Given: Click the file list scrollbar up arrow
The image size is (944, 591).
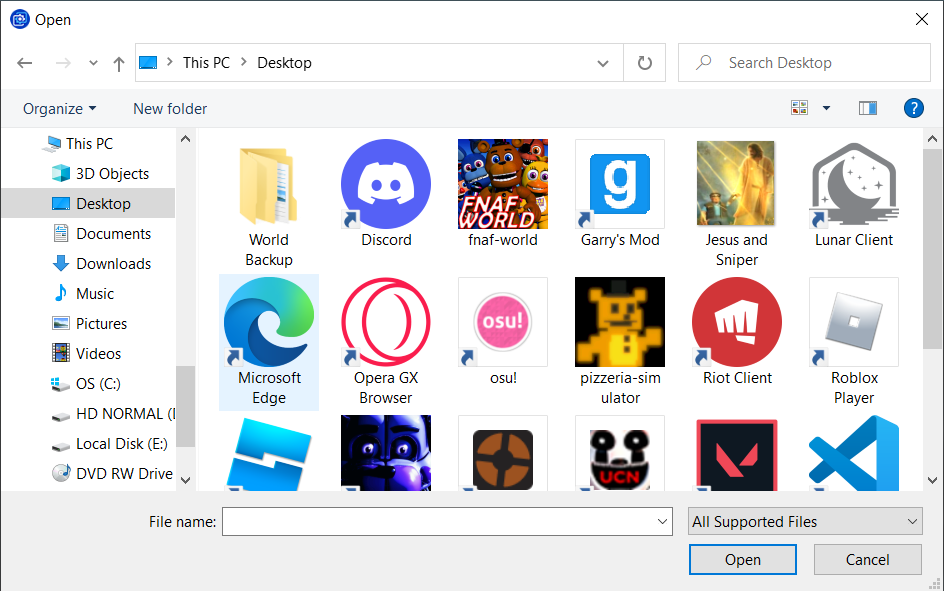Looking at the screenshot, I should [x=932, y=139].
